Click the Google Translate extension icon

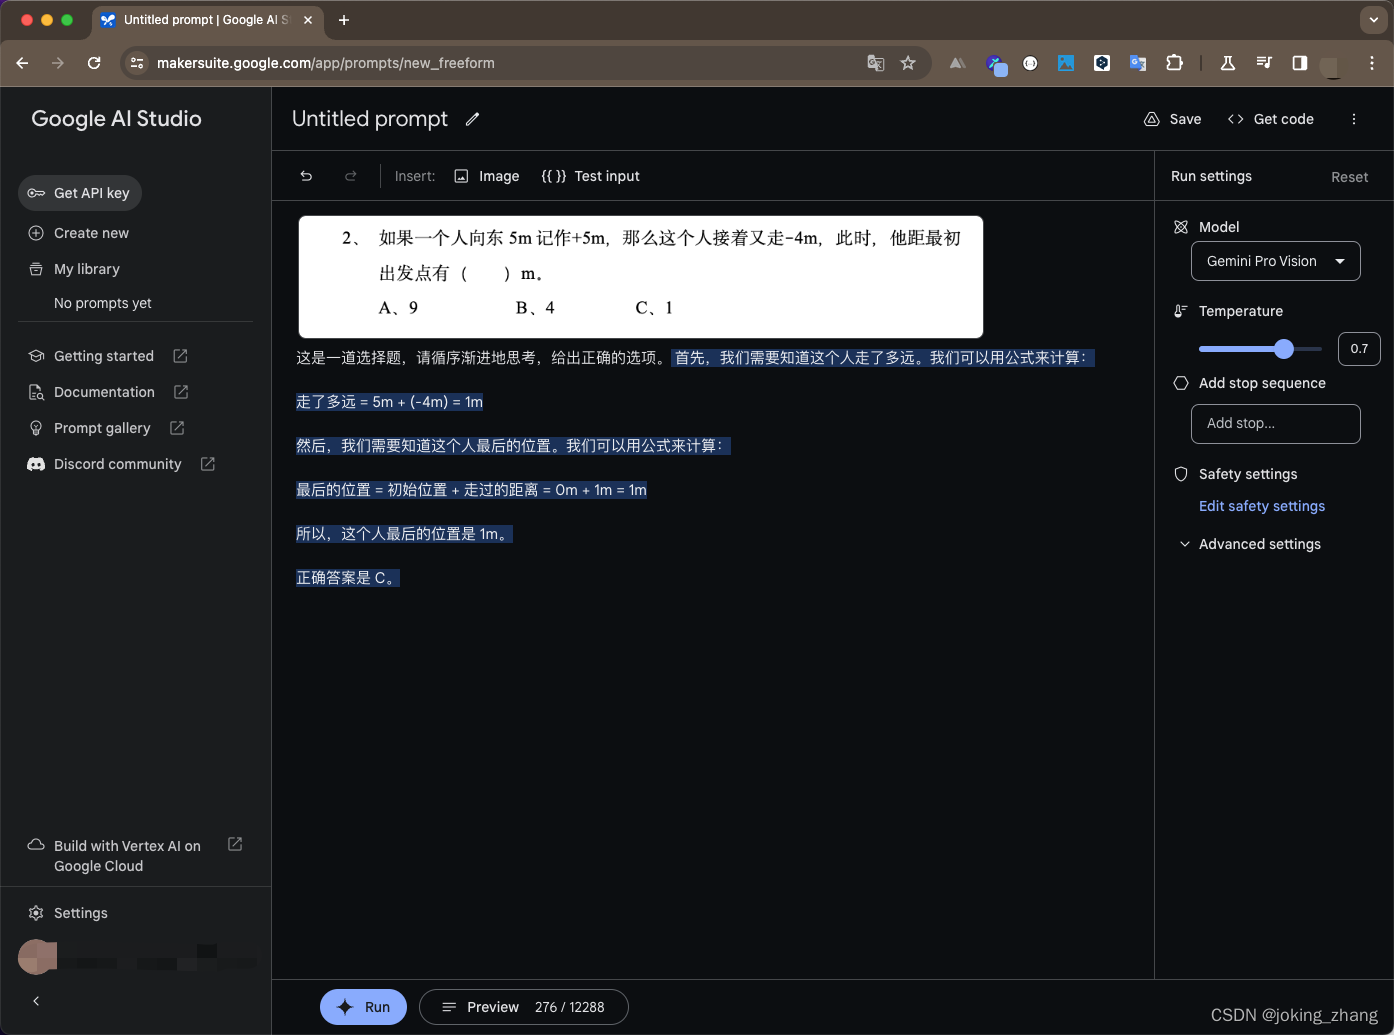click(x=1138, y=63)
